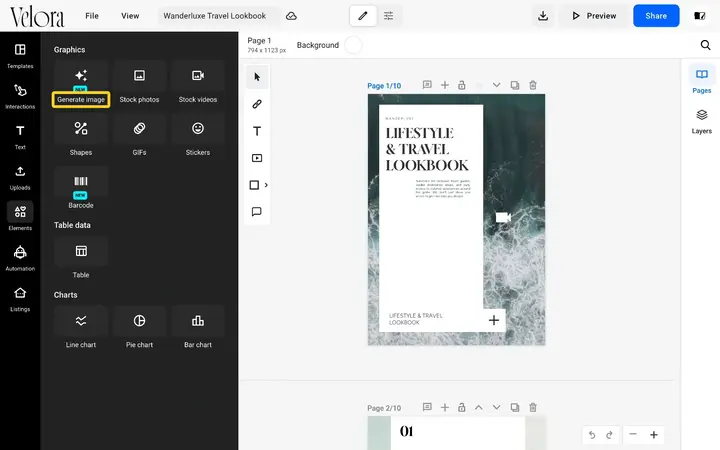Move Page 2/10 down
Viewport: 720px width, 450px height.
(496, 407)
